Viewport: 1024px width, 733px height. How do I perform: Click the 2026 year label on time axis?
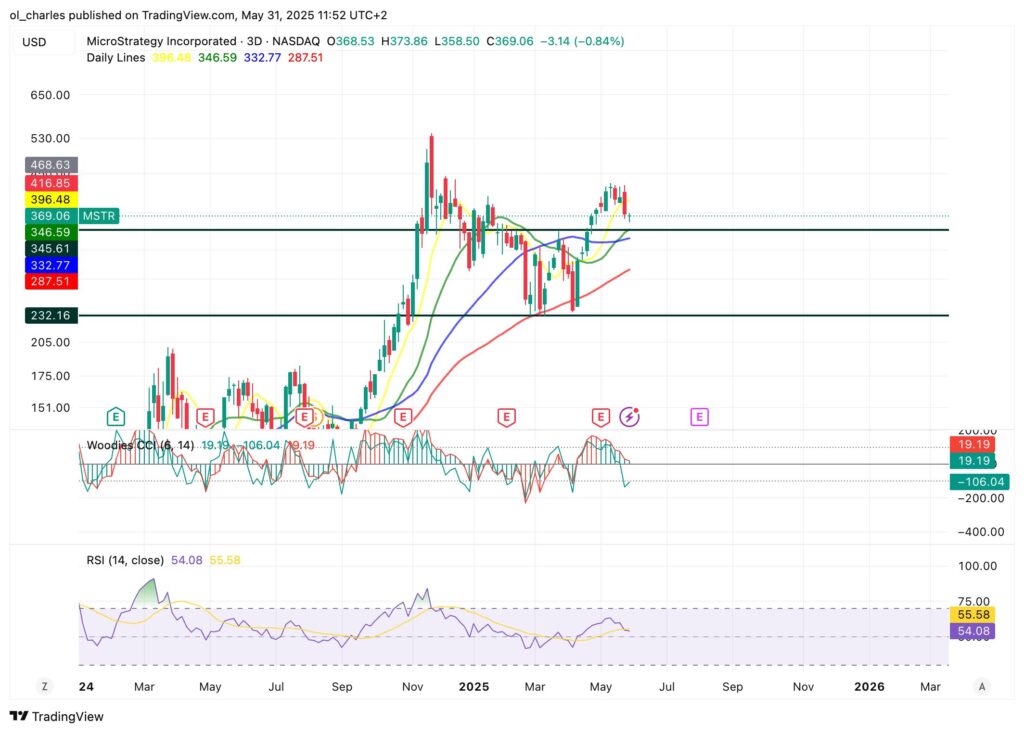(869, 687)
